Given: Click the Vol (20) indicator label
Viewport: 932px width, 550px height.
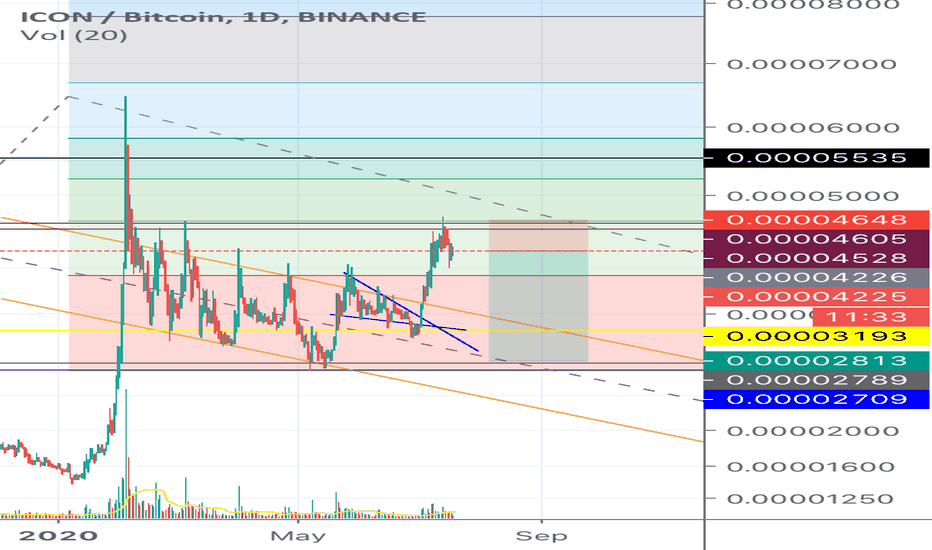Looking at the screenshot, I should pos(74,35).
